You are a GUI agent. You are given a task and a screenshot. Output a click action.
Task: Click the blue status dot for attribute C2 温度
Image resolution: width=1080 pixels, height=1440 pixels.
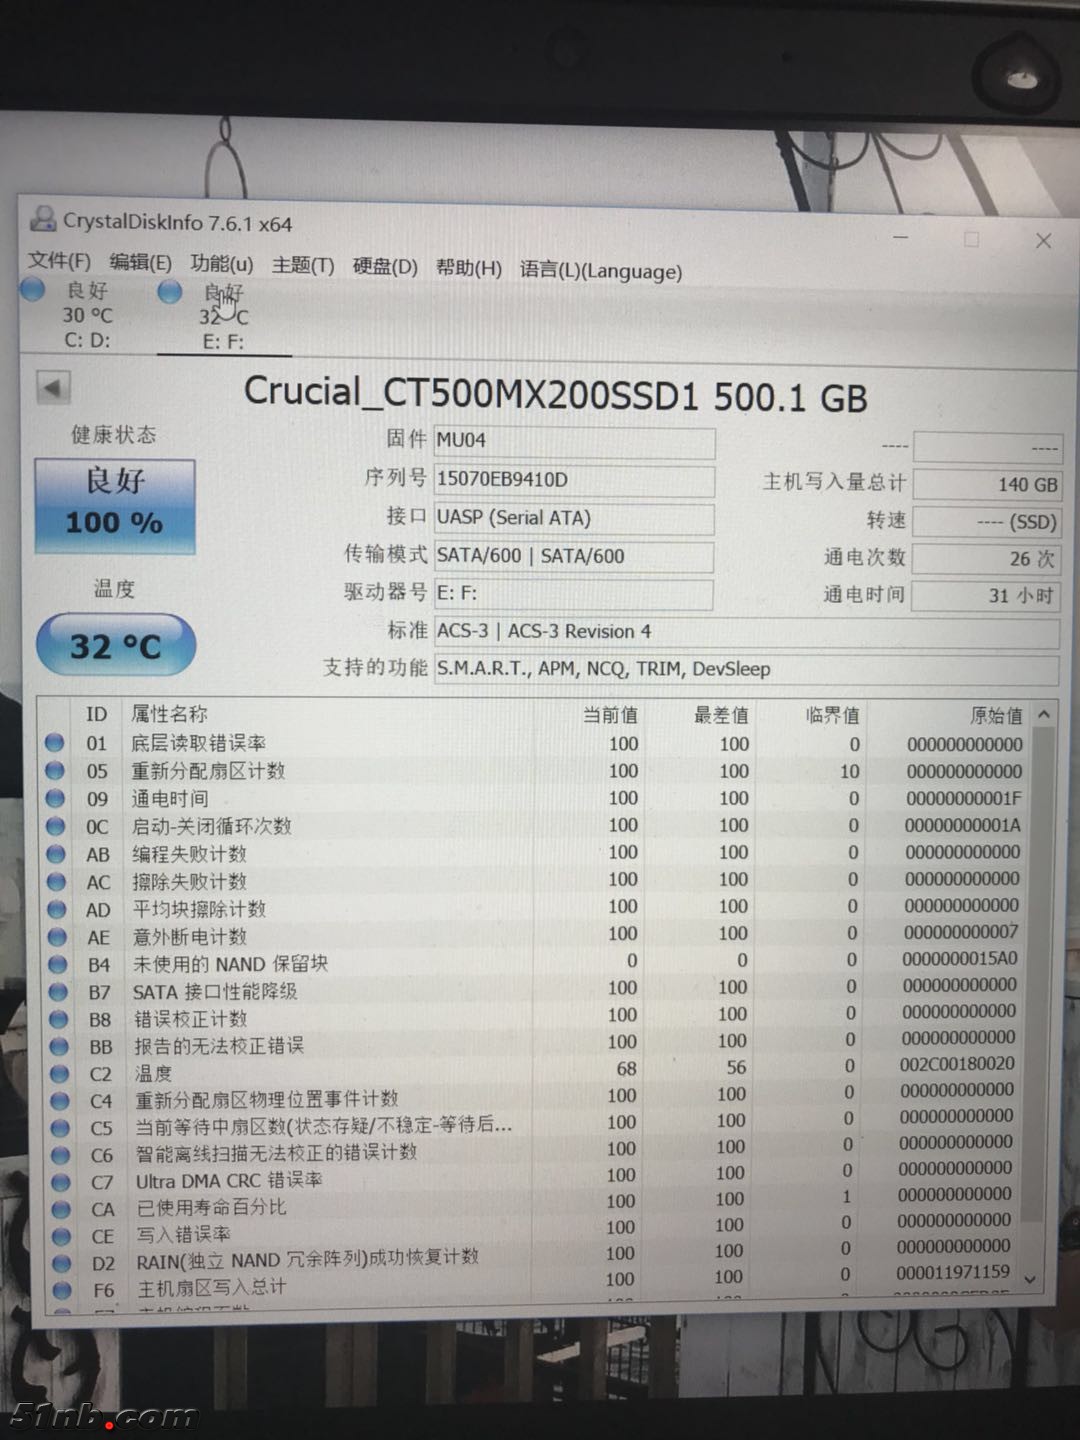(59, 1073)
